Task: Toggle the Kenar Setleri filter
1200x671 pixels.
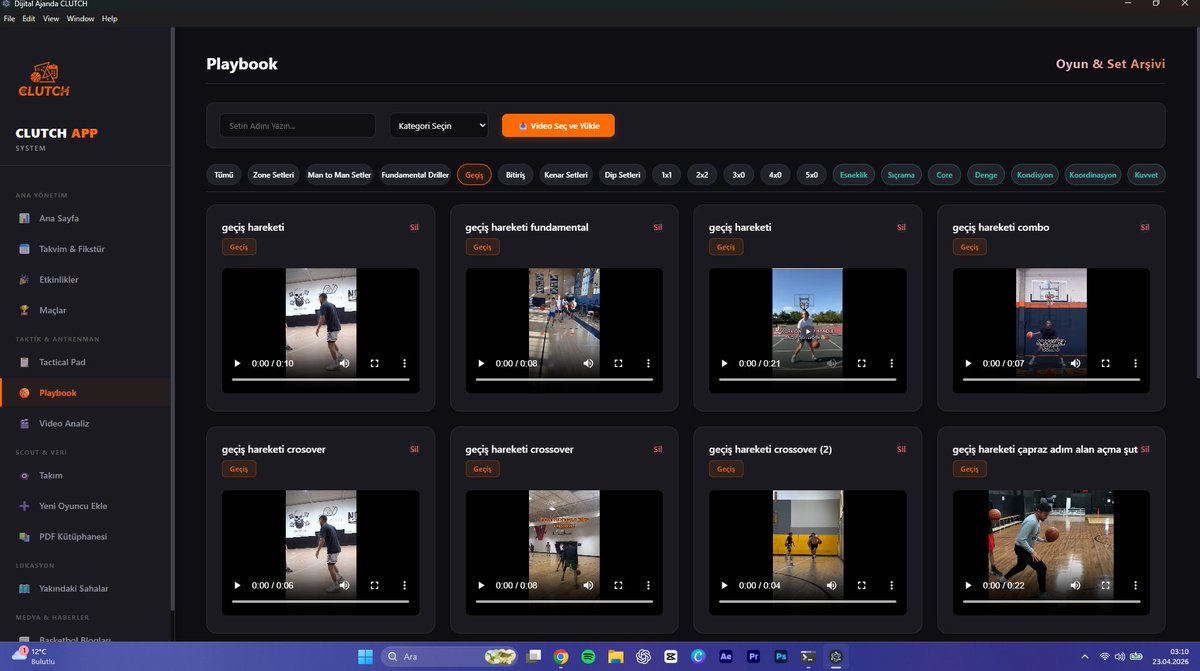Action: (566, 175)
